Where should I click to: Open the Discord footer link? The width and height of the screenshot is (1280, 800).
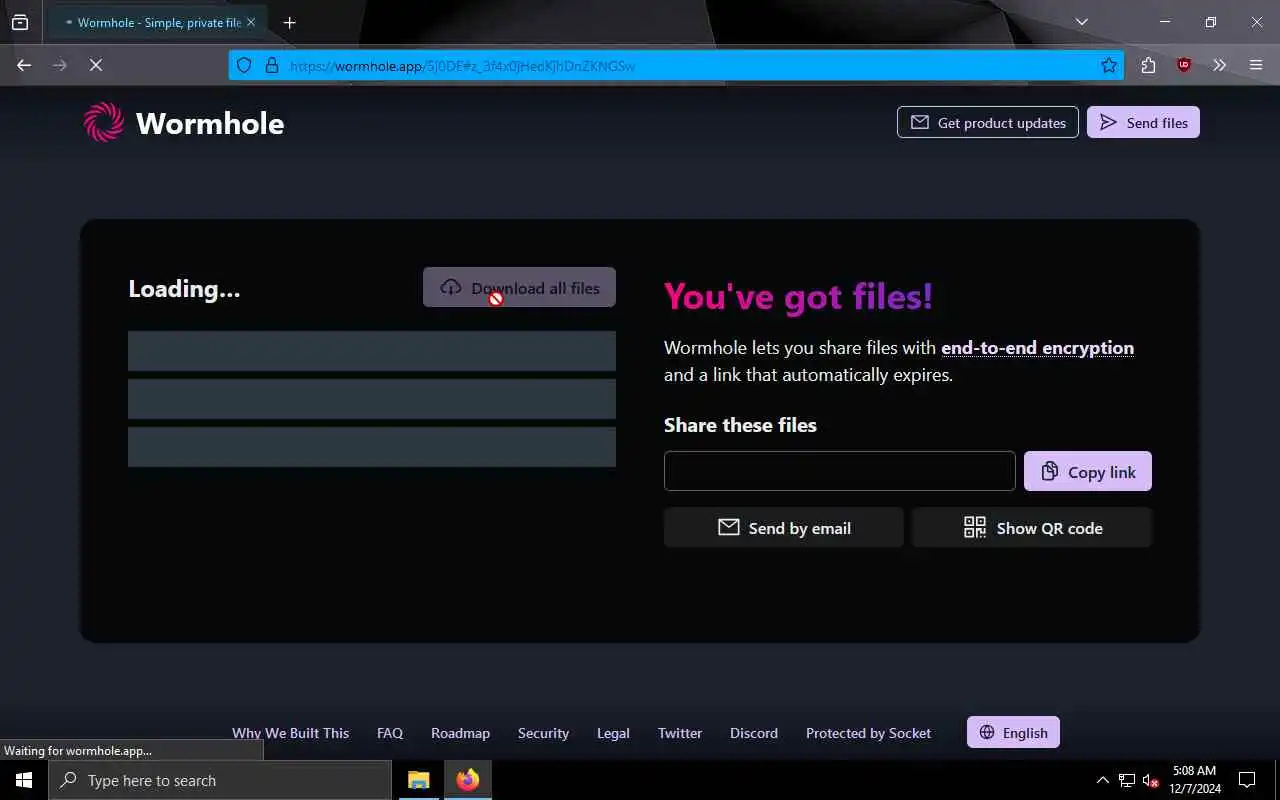coord(754,733)
